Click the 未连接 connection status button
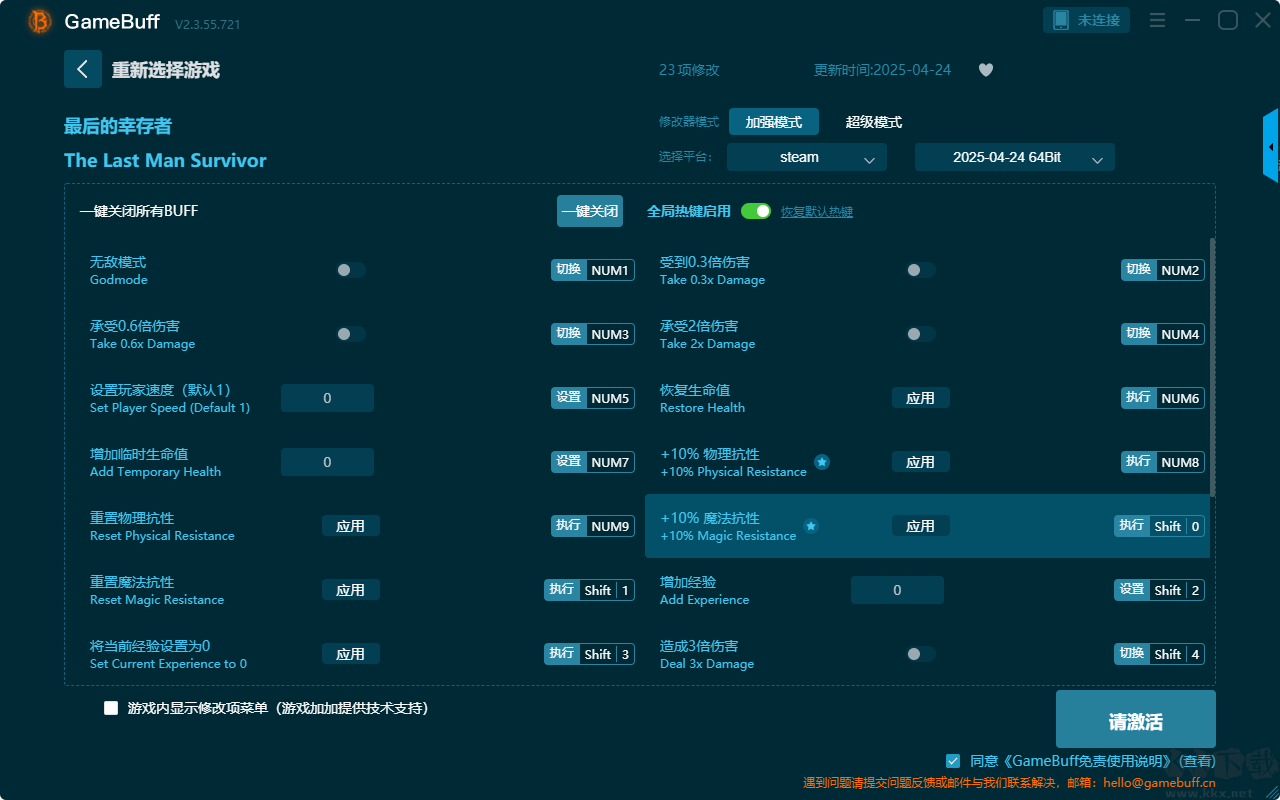Screen dimensions: 1280x800 1087,20
